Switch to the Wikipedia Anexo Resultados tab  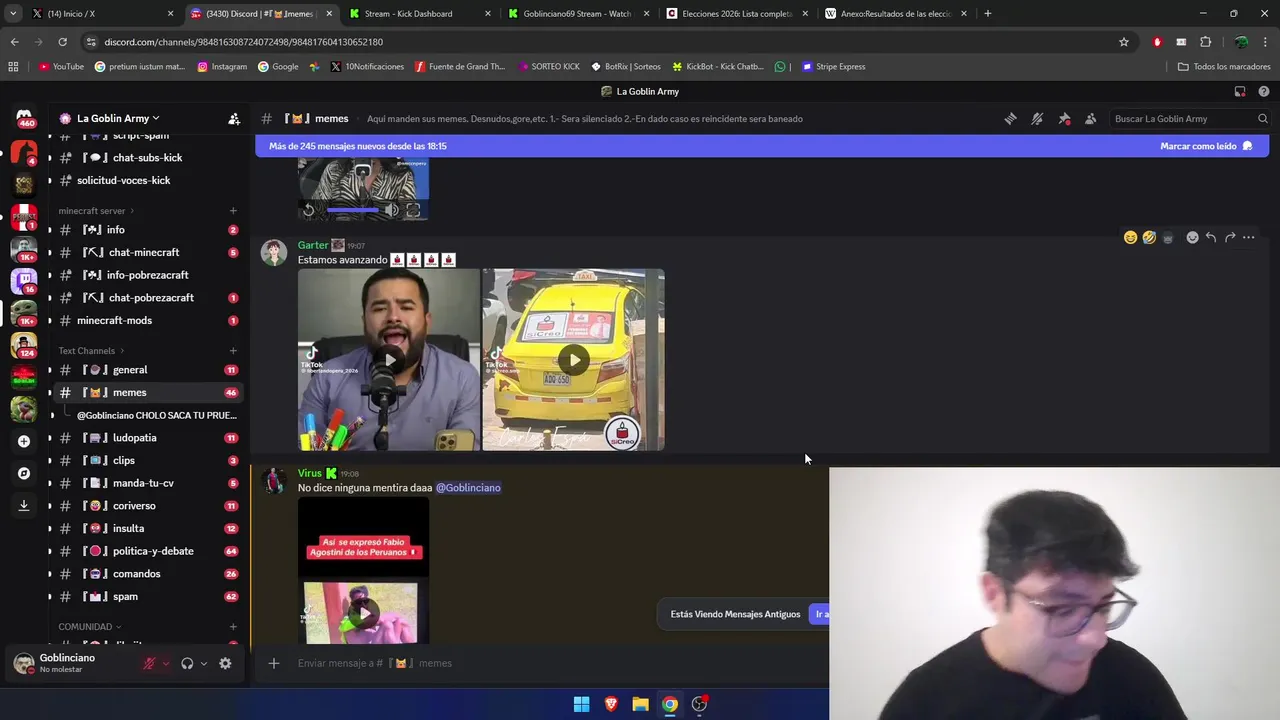tap(895, 14)
